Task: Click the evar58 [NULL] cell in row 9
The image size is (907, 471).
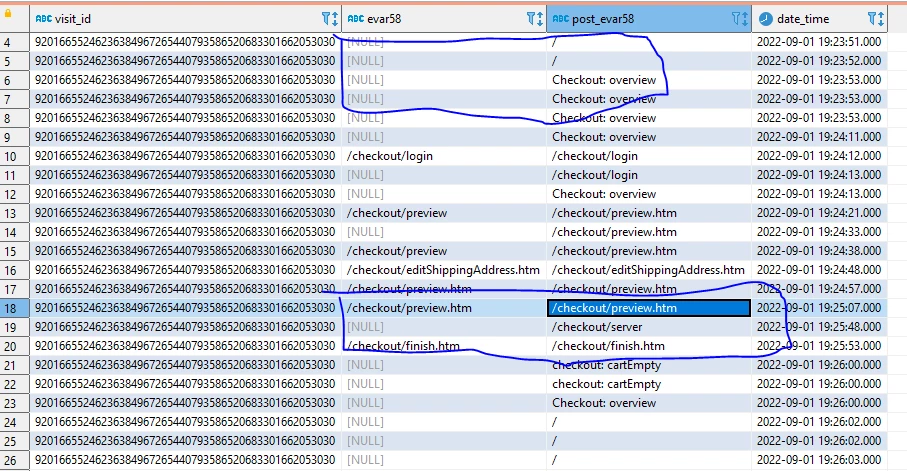Action: coord(444,137)
